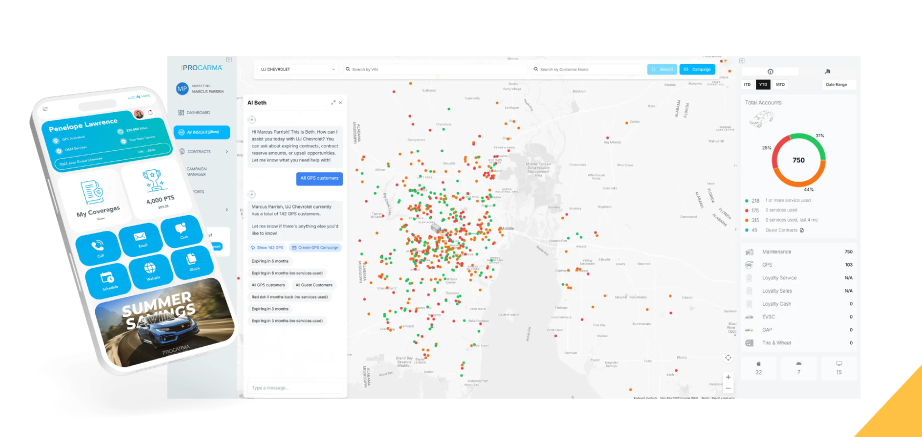Select the ITD period tab

[x=749, y=85]
